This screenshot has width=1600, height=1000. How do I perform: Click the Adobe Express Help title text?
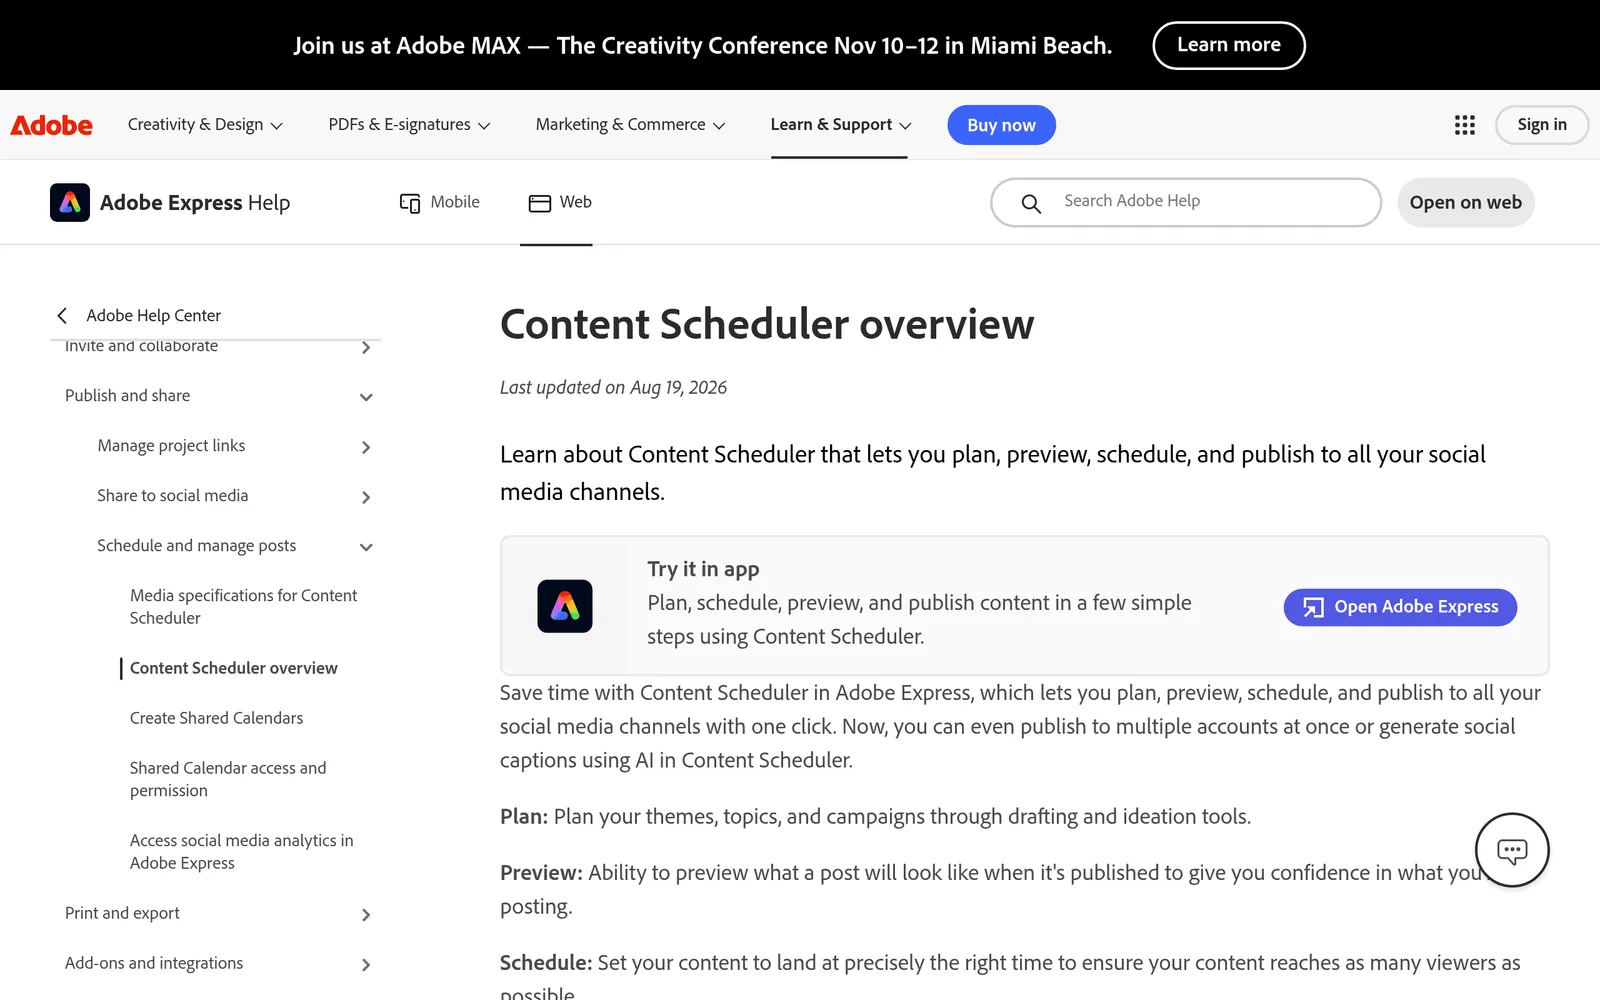[x=195, y=203]
